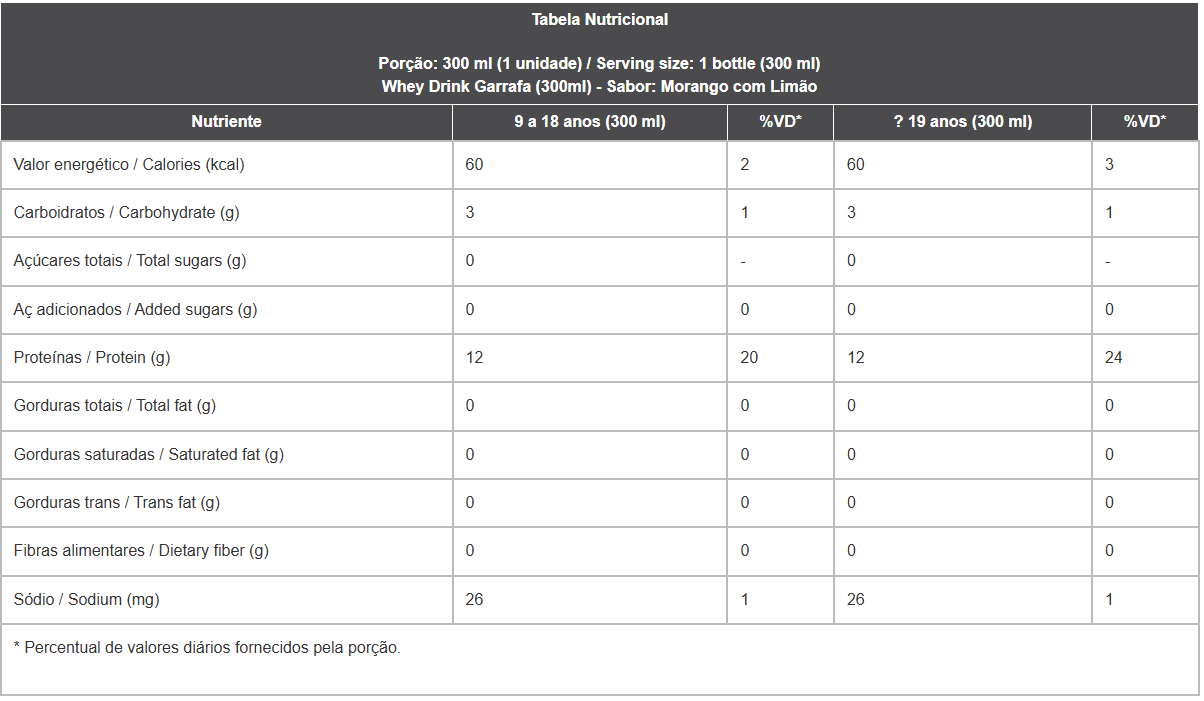Image resolution: width=1204 pixels, height=701 pixels.
Task: Select the Fibras alimentares / Dietary fiber label
Action: (141, 550)
